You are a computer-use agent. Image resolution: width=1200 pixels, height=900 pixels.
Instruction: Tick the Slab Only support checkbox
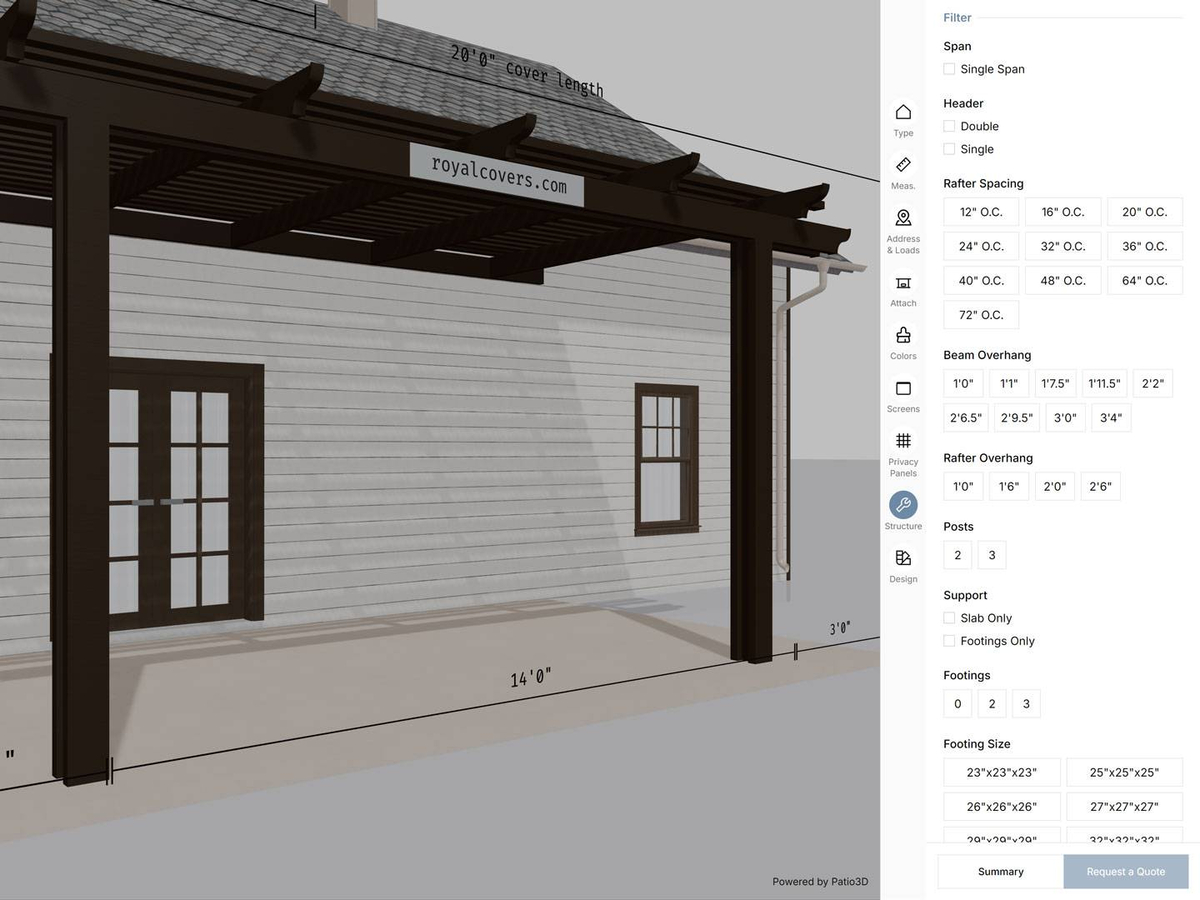[949, 618]
